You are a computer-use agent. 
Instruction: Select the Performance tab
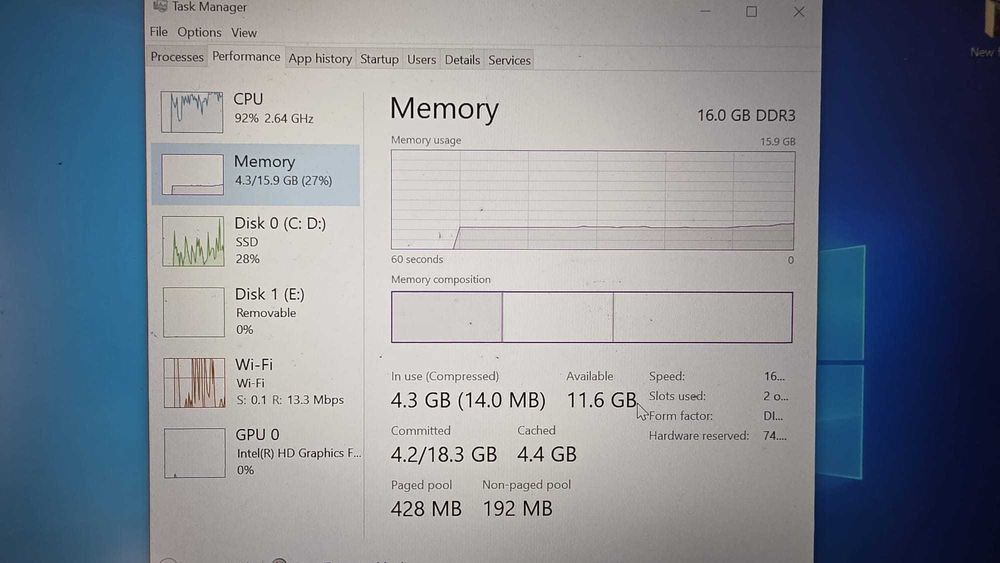246,57
